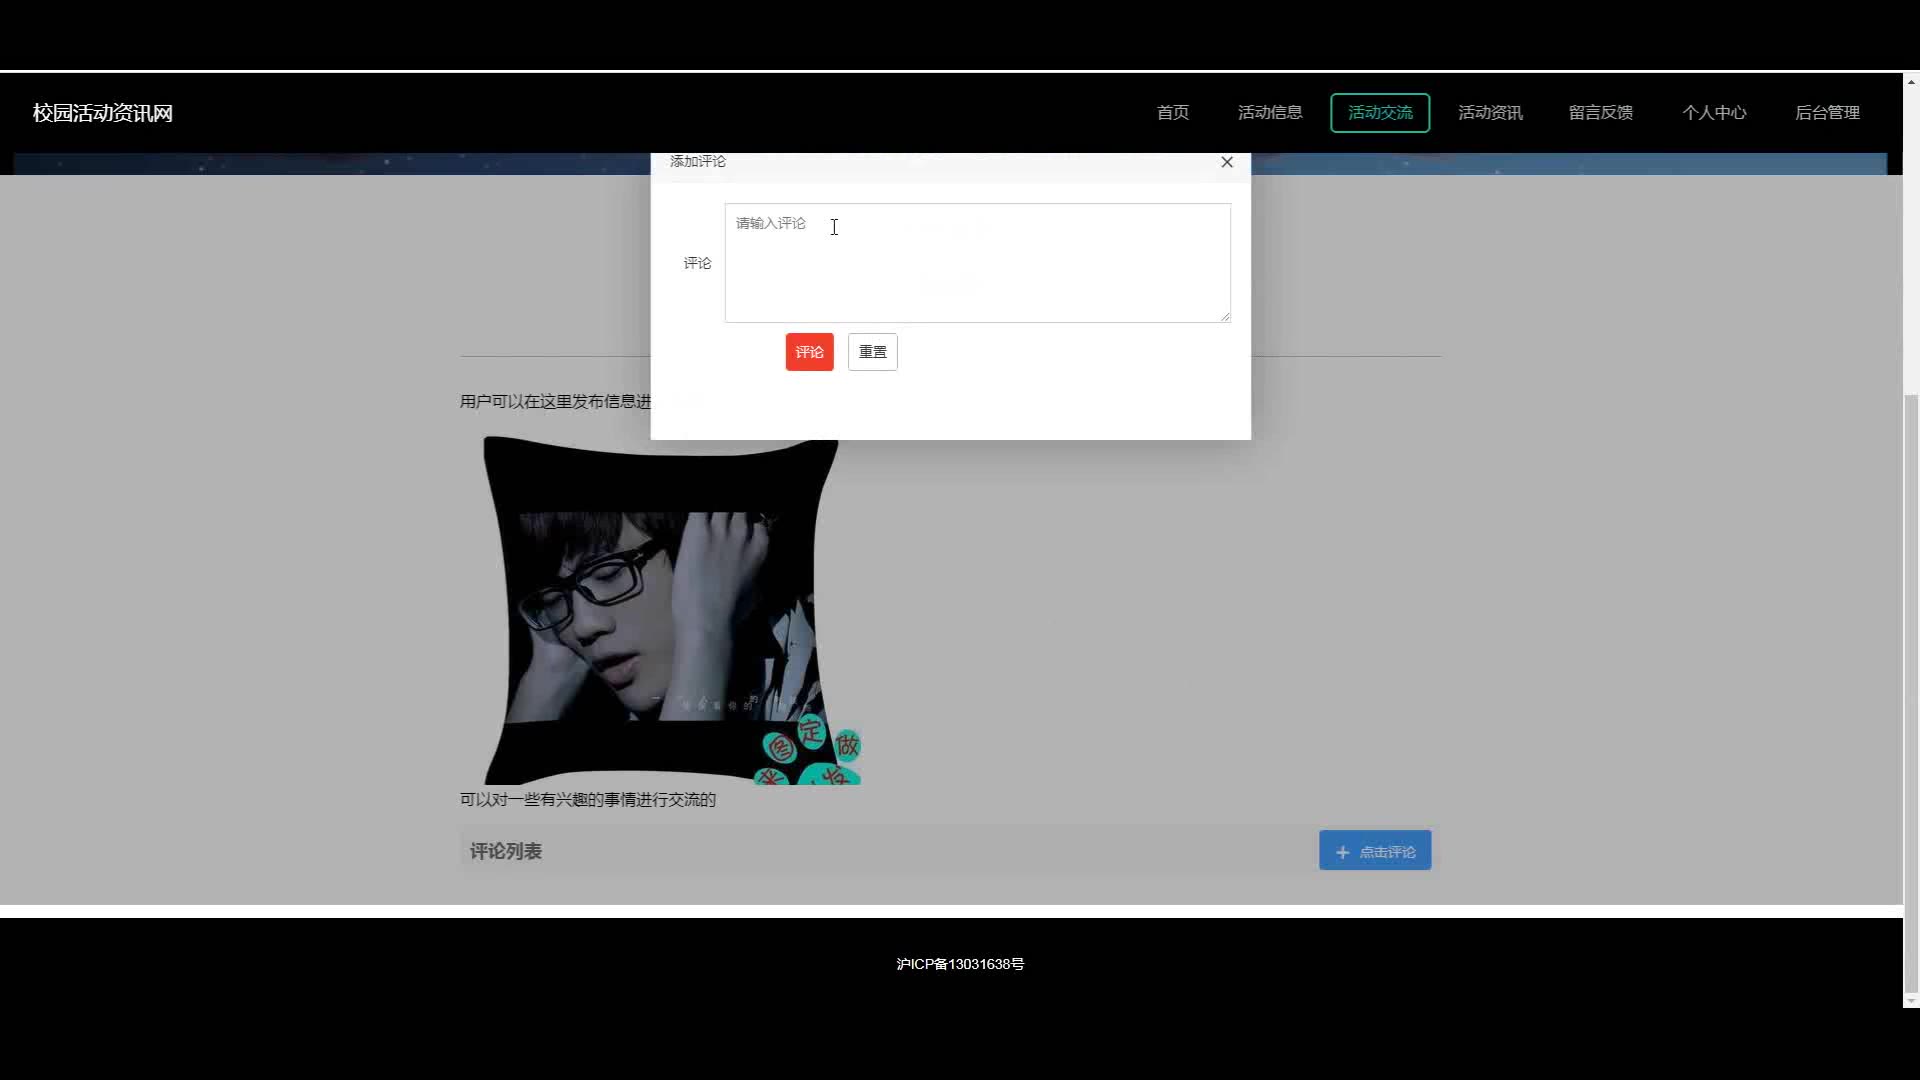1920x1080 pixels.
Task: Click the scrollbar up arrow
Action: [1911, 82]
